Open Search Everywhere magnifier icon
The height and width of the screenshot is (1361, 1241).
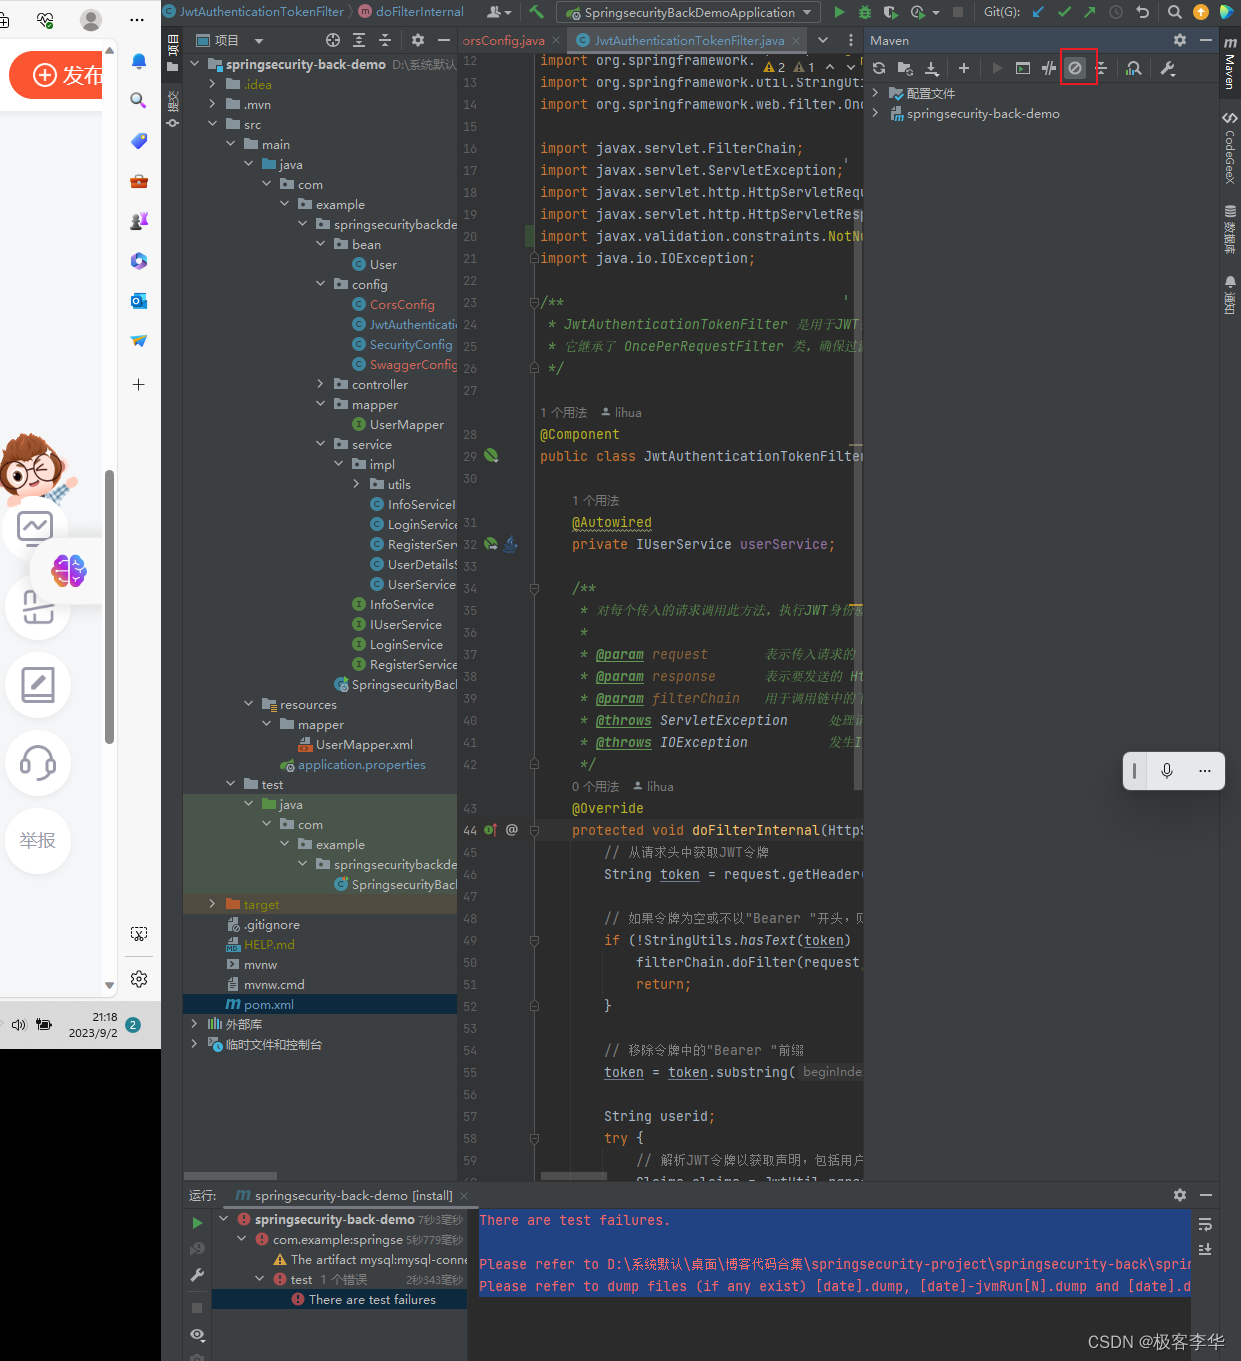pyautogui.click(x=1175, y=12)
